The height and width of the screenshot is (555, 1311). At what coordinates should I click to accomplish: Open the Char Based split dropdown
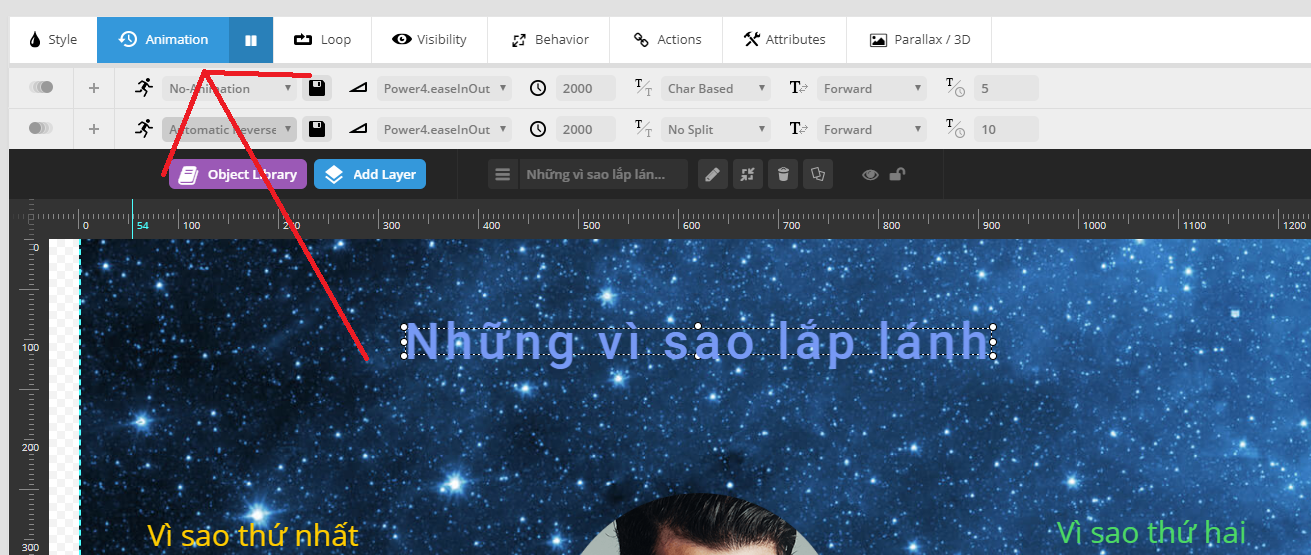point(716,88)
